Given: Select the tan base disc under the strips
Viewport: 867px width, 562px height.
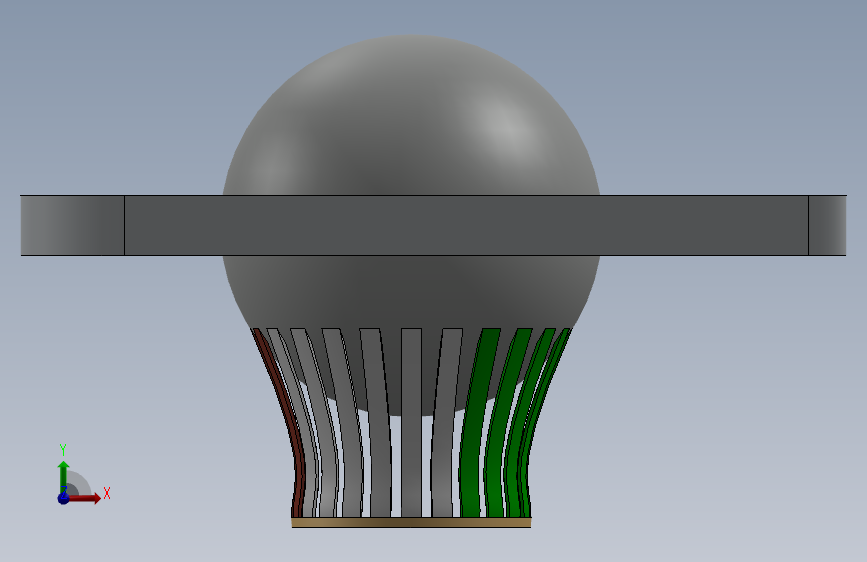Looking at the screenshot, I should pos(411,522).
